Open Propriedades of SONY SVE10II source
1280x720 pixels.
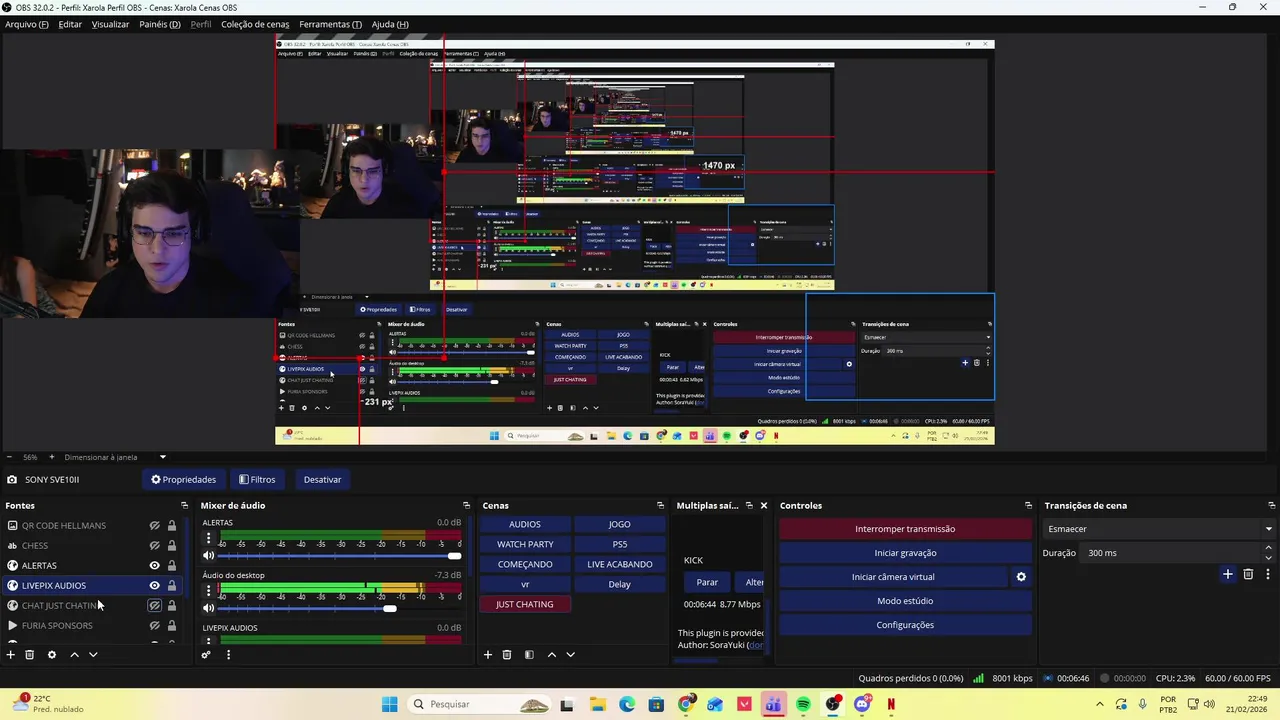(x=183, y=480)
